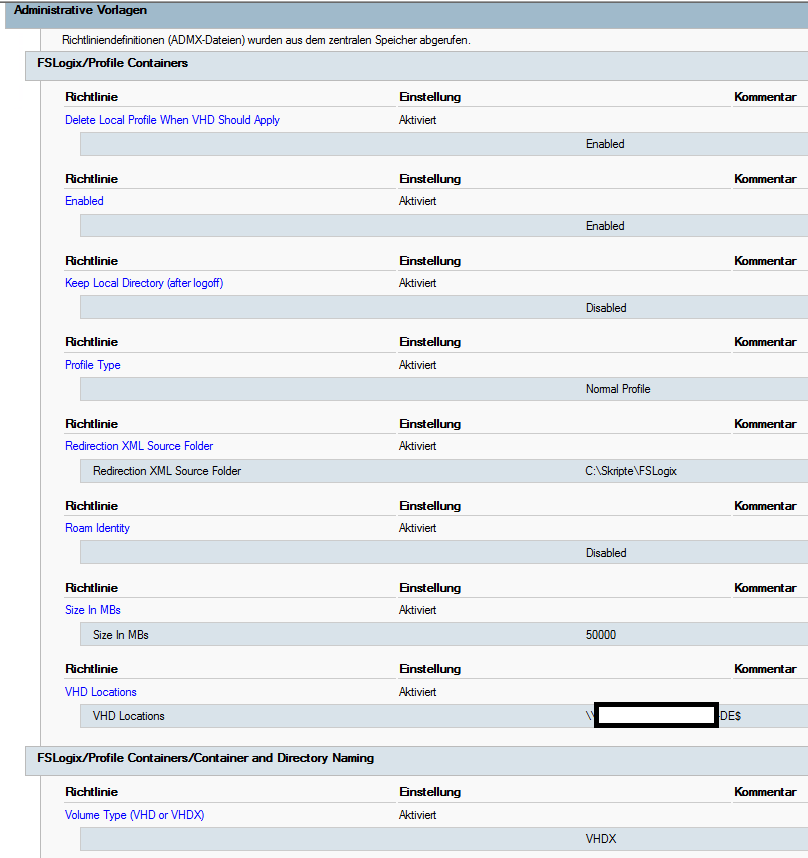This screenshot has height=858, width=808.
Task: Select the 50000 size value
Action: click(601, 635)
